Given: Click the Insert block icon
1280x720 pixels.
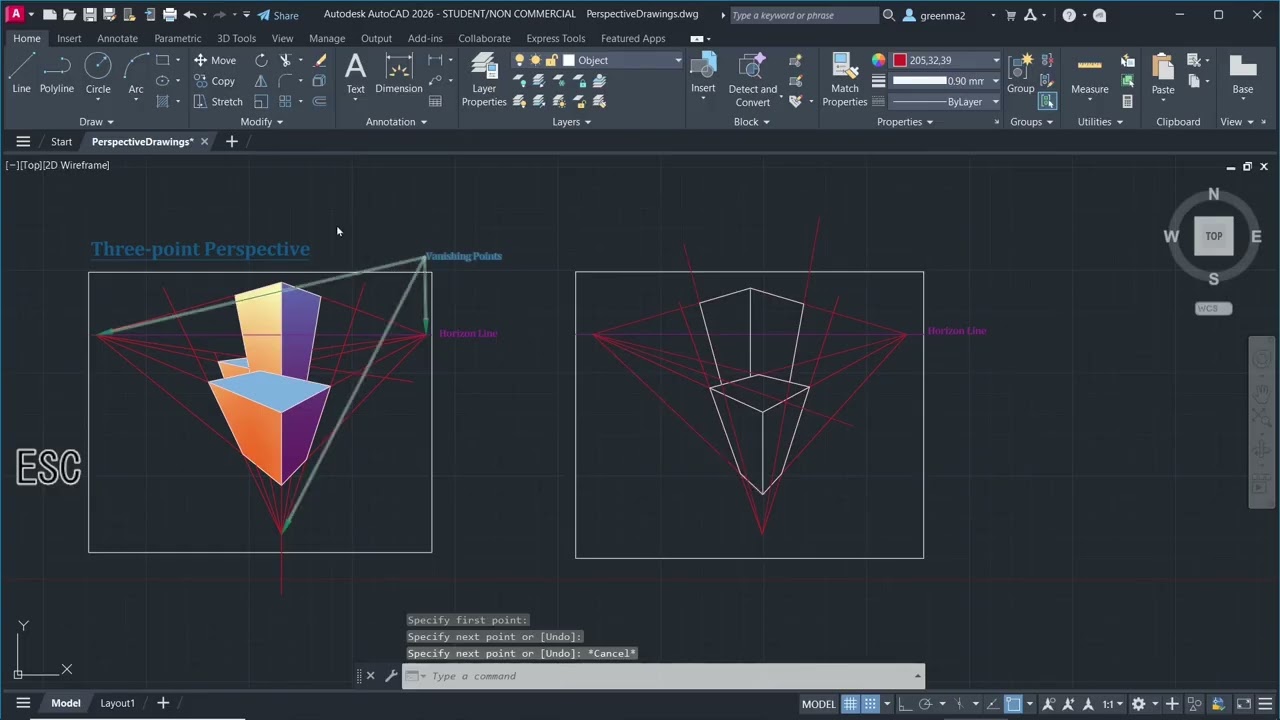Looking at the screenshot, I should [x=703, y=74].
